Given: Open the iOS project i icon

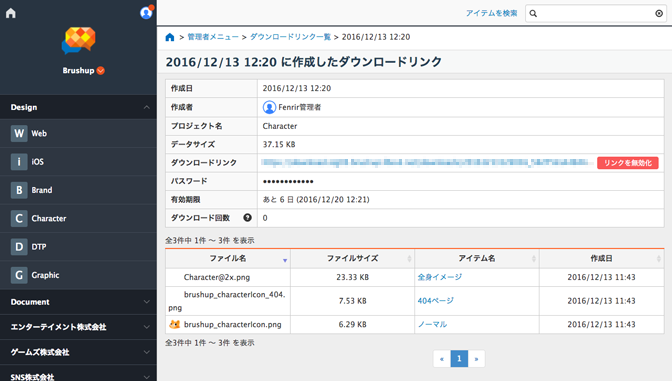Looking at the screenshot, I should [x=19, y=162].
